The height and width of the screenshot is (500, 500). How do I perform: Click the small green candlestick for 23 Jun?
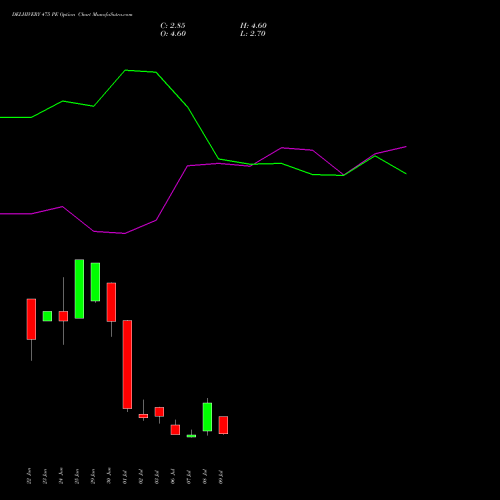tap(47, 316)
